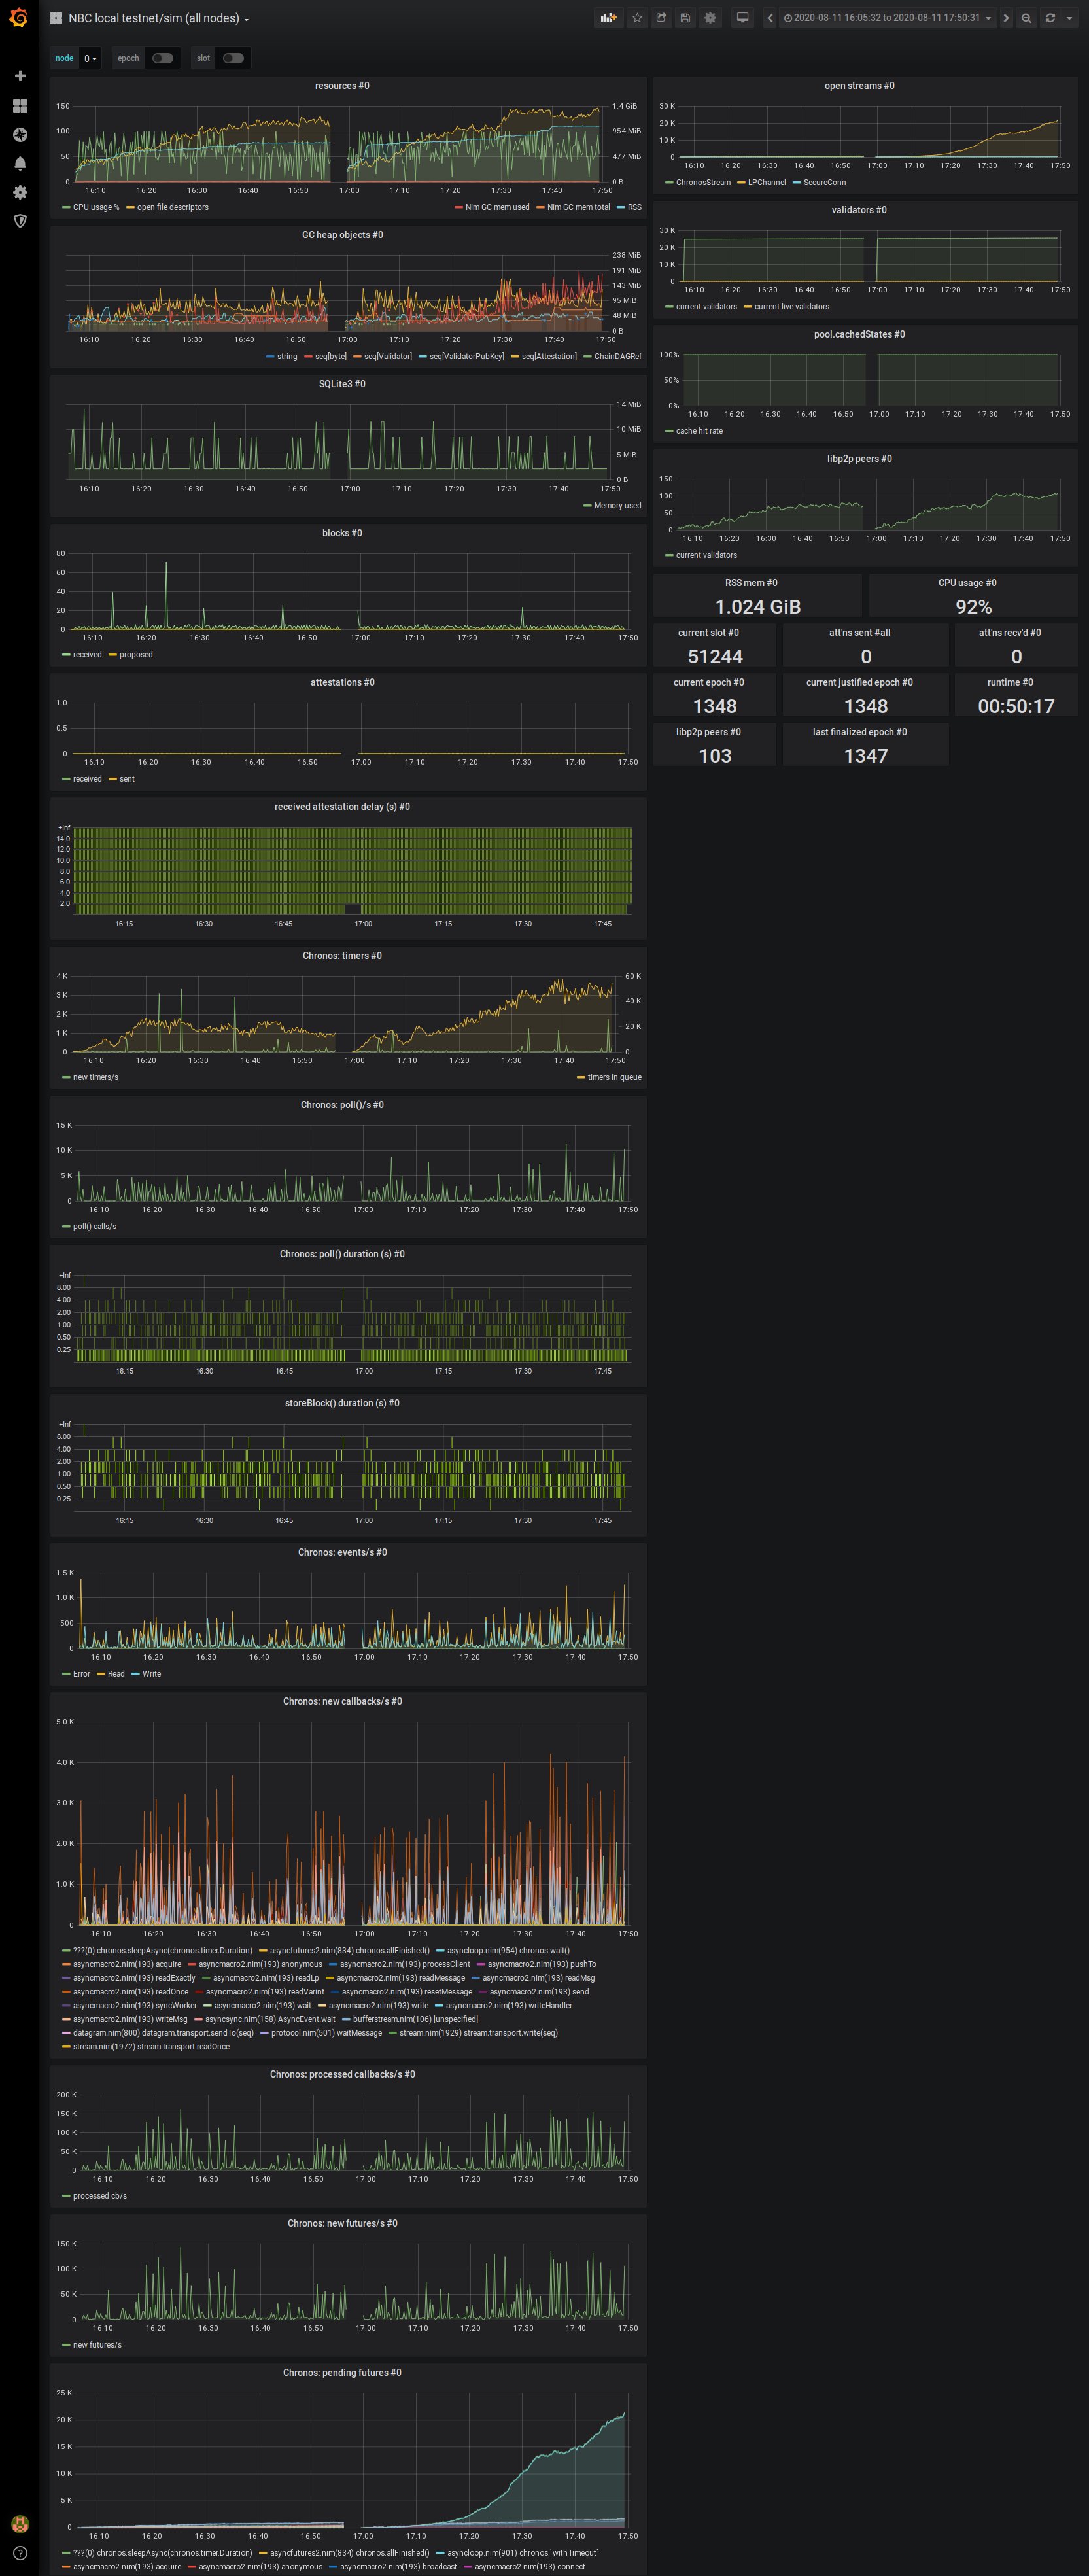Open the refresh interval dropdown arrow
Image resolution: width=1089 pixels, height=2576 pixels.
[x=1069, y=18]
